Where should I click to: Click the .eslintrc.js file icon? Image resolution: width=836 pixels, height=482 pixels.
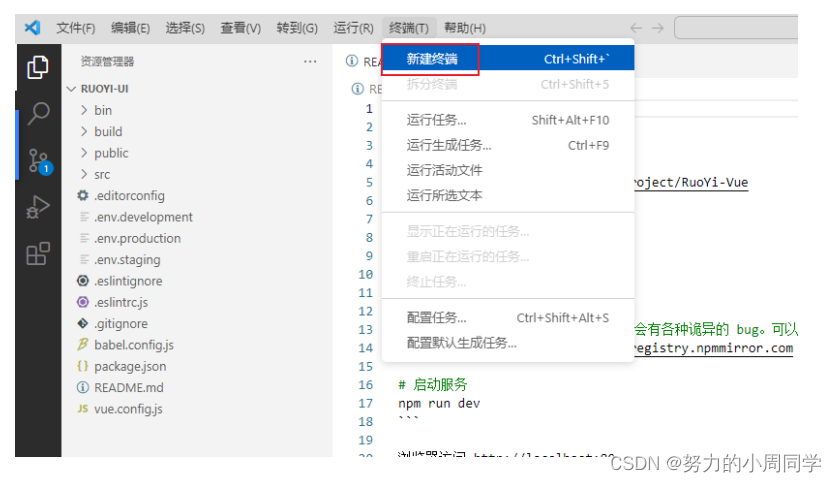[83, 302]
